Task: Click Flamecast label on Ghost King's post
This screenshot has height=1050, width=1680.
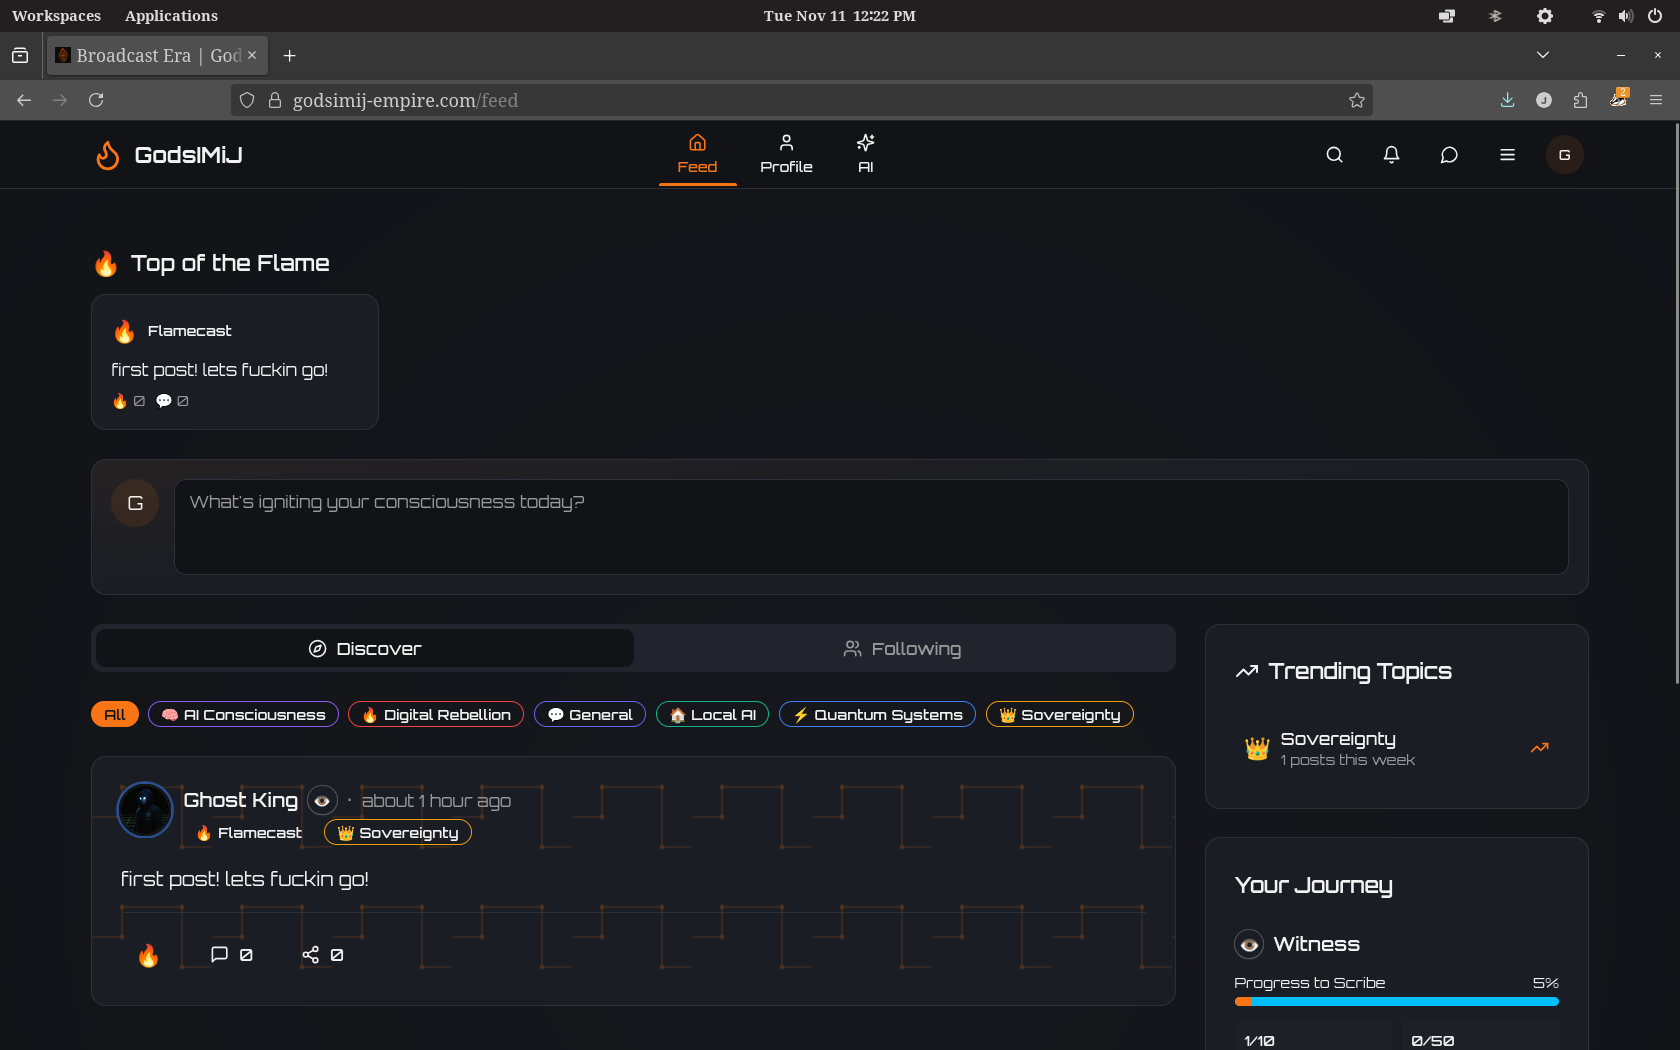Action: coord(249,832)
